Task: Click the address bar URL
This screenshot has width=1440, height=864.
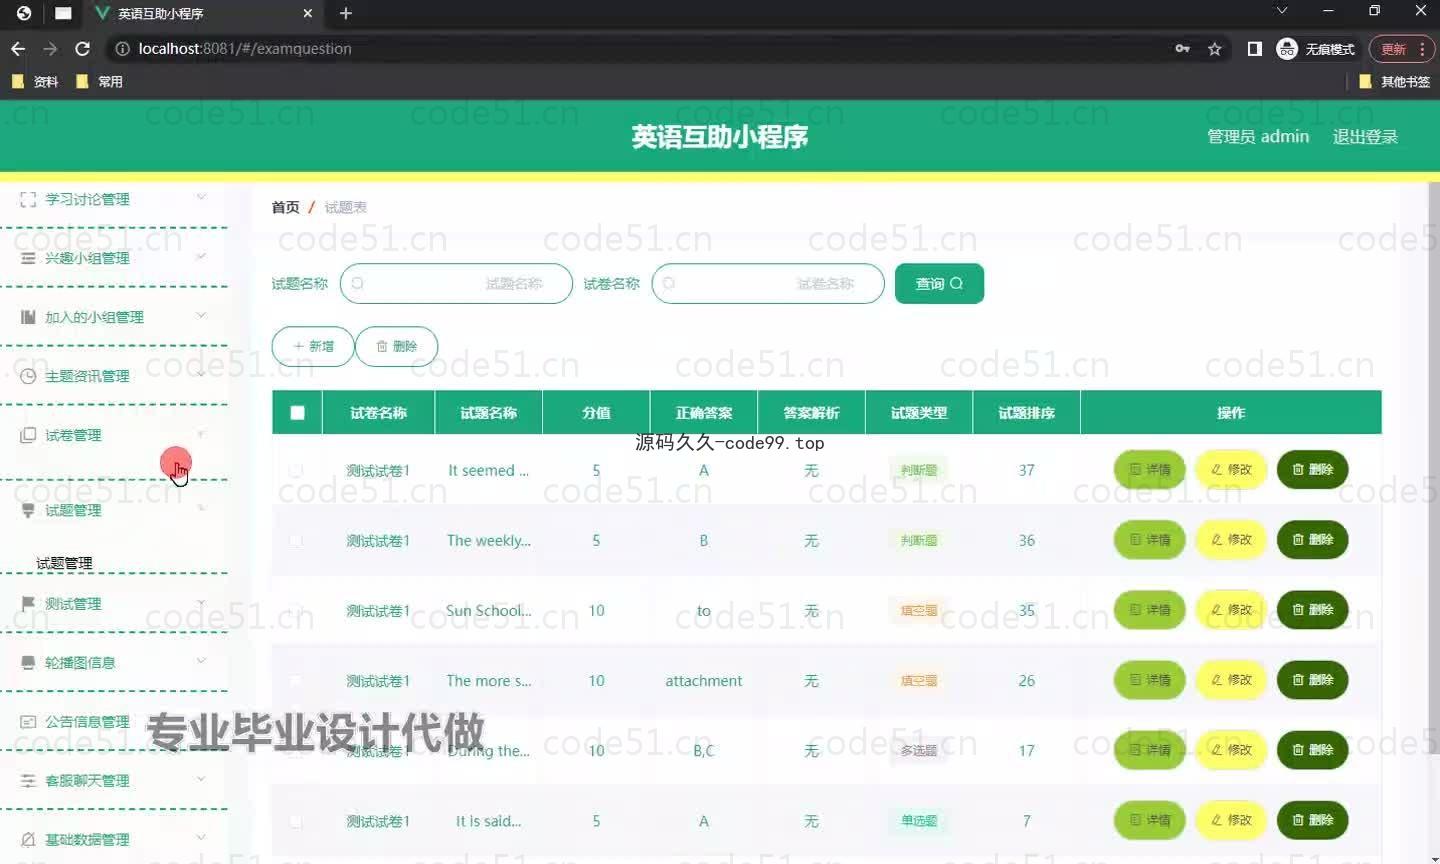Action: pos(245,48)
